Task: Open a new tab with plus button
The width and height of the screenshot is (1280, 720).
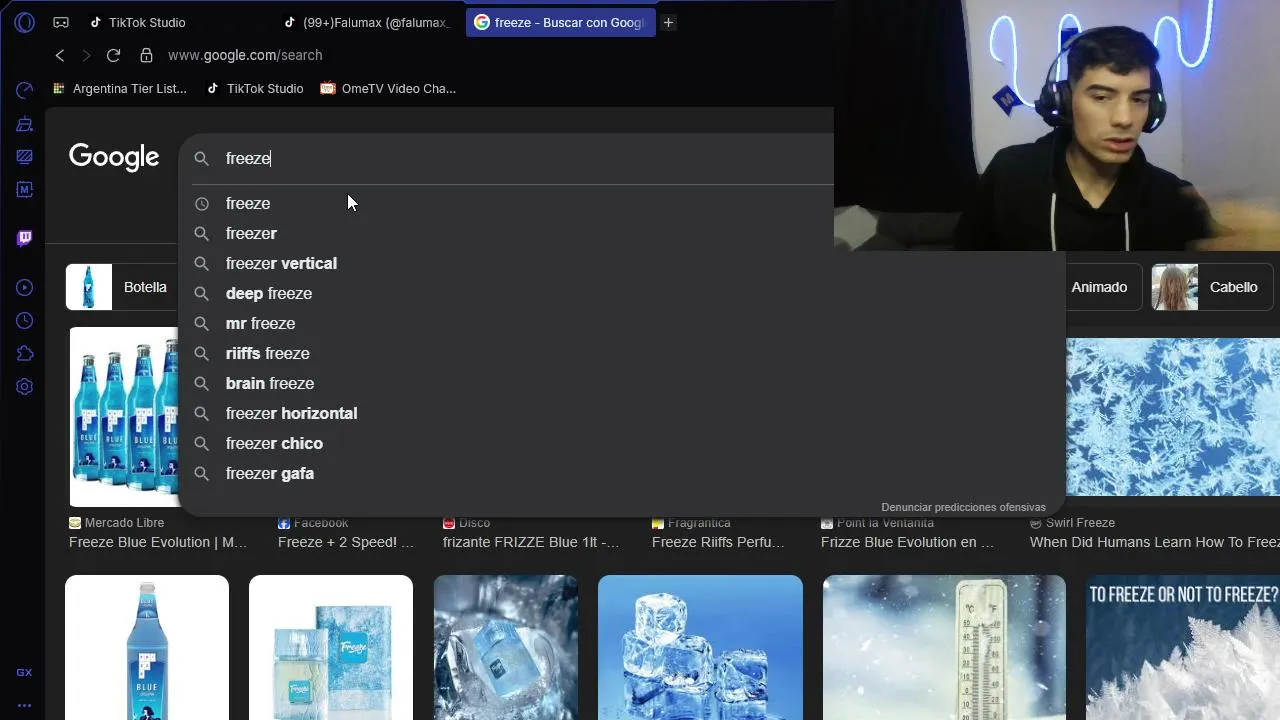Action: tap(668, 22)
